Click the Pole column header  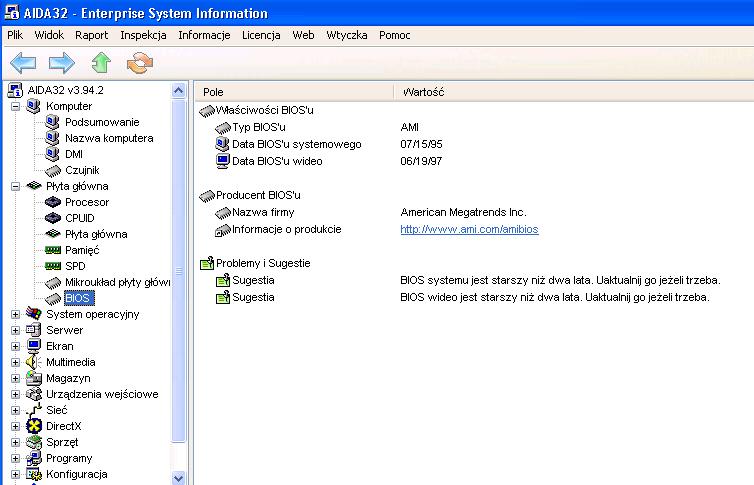294,92
